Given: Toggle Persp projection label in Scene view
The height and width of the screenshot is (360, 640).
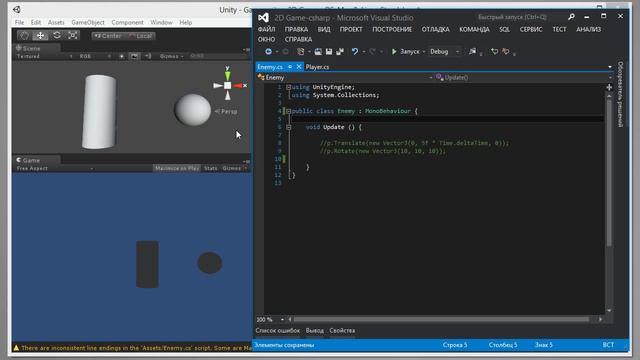Looking at the screenshot, I should [226, 111].
